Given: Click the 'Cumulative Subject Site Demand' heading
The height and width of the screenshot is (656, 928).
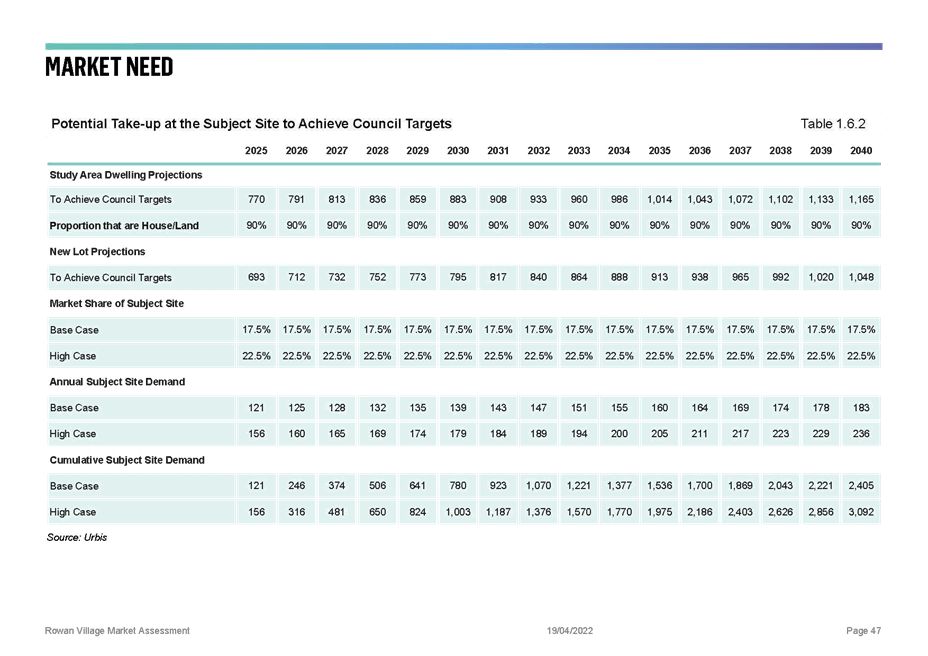Looking at the screenshot, I should (x=127, y=460).
